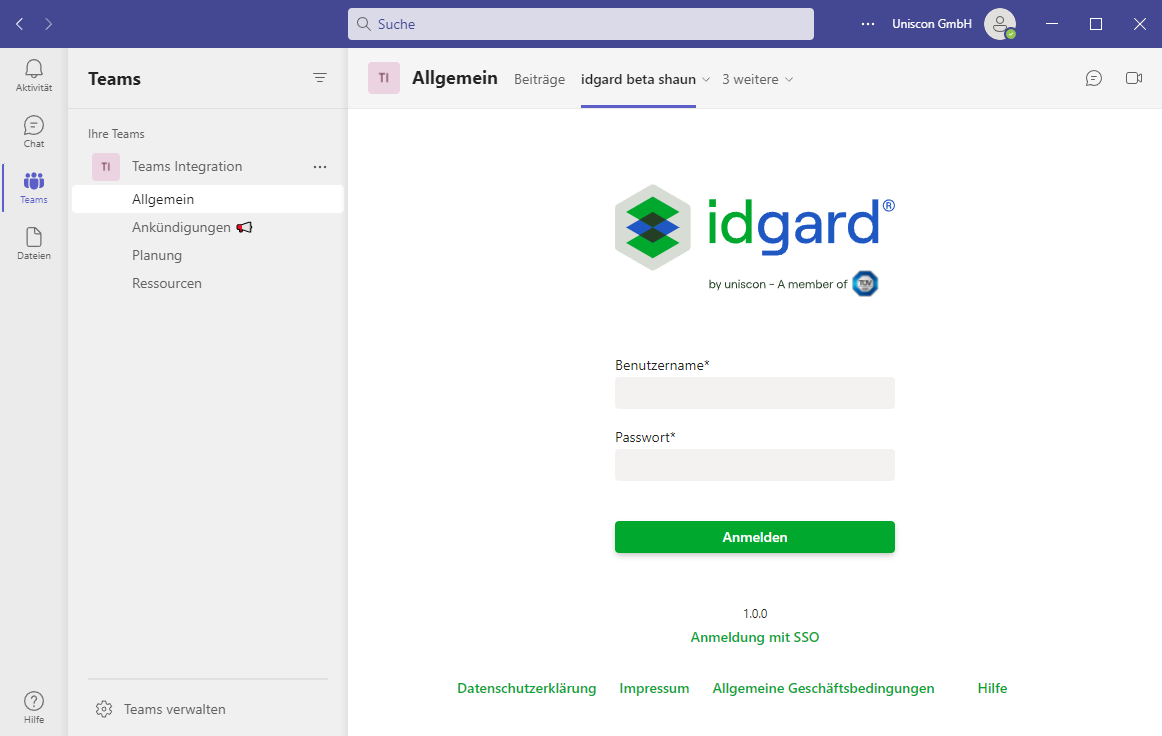
Task: Open Hilfe help in bottom left rail
Action: coord(33,707)
